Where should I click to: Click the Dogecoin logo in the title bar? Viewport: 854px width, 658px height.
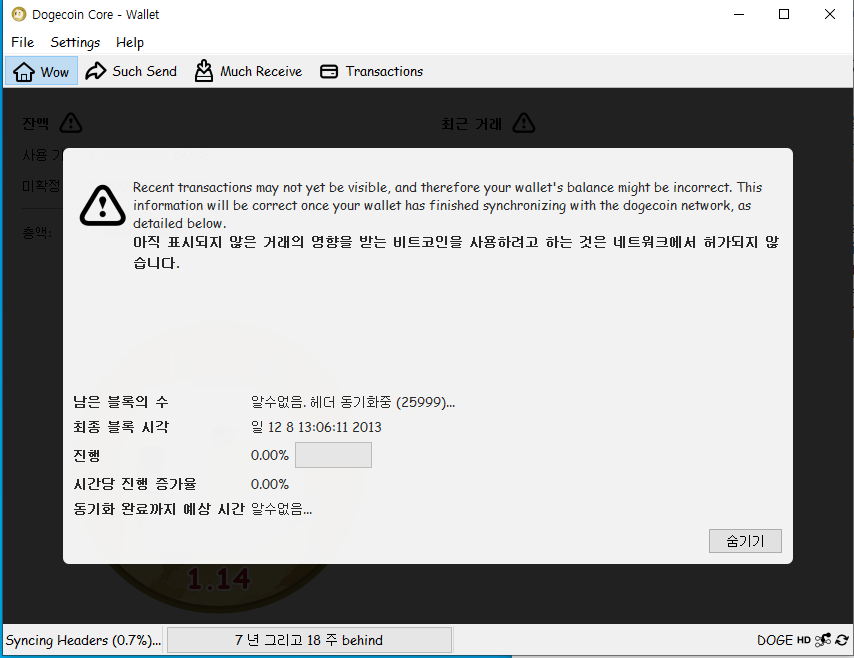(x=19, y=14)
